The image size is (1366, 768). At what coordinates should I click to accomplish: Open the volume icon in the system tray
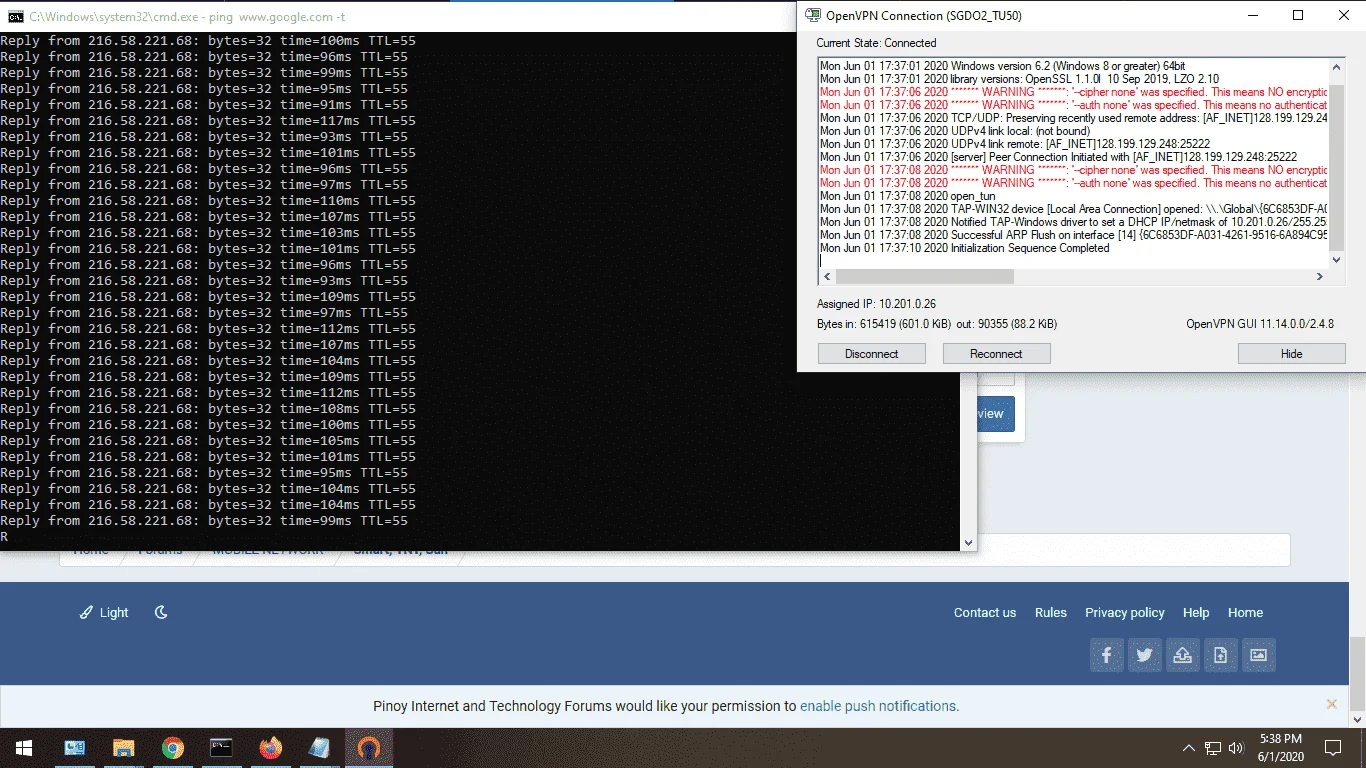point(1236,747)
